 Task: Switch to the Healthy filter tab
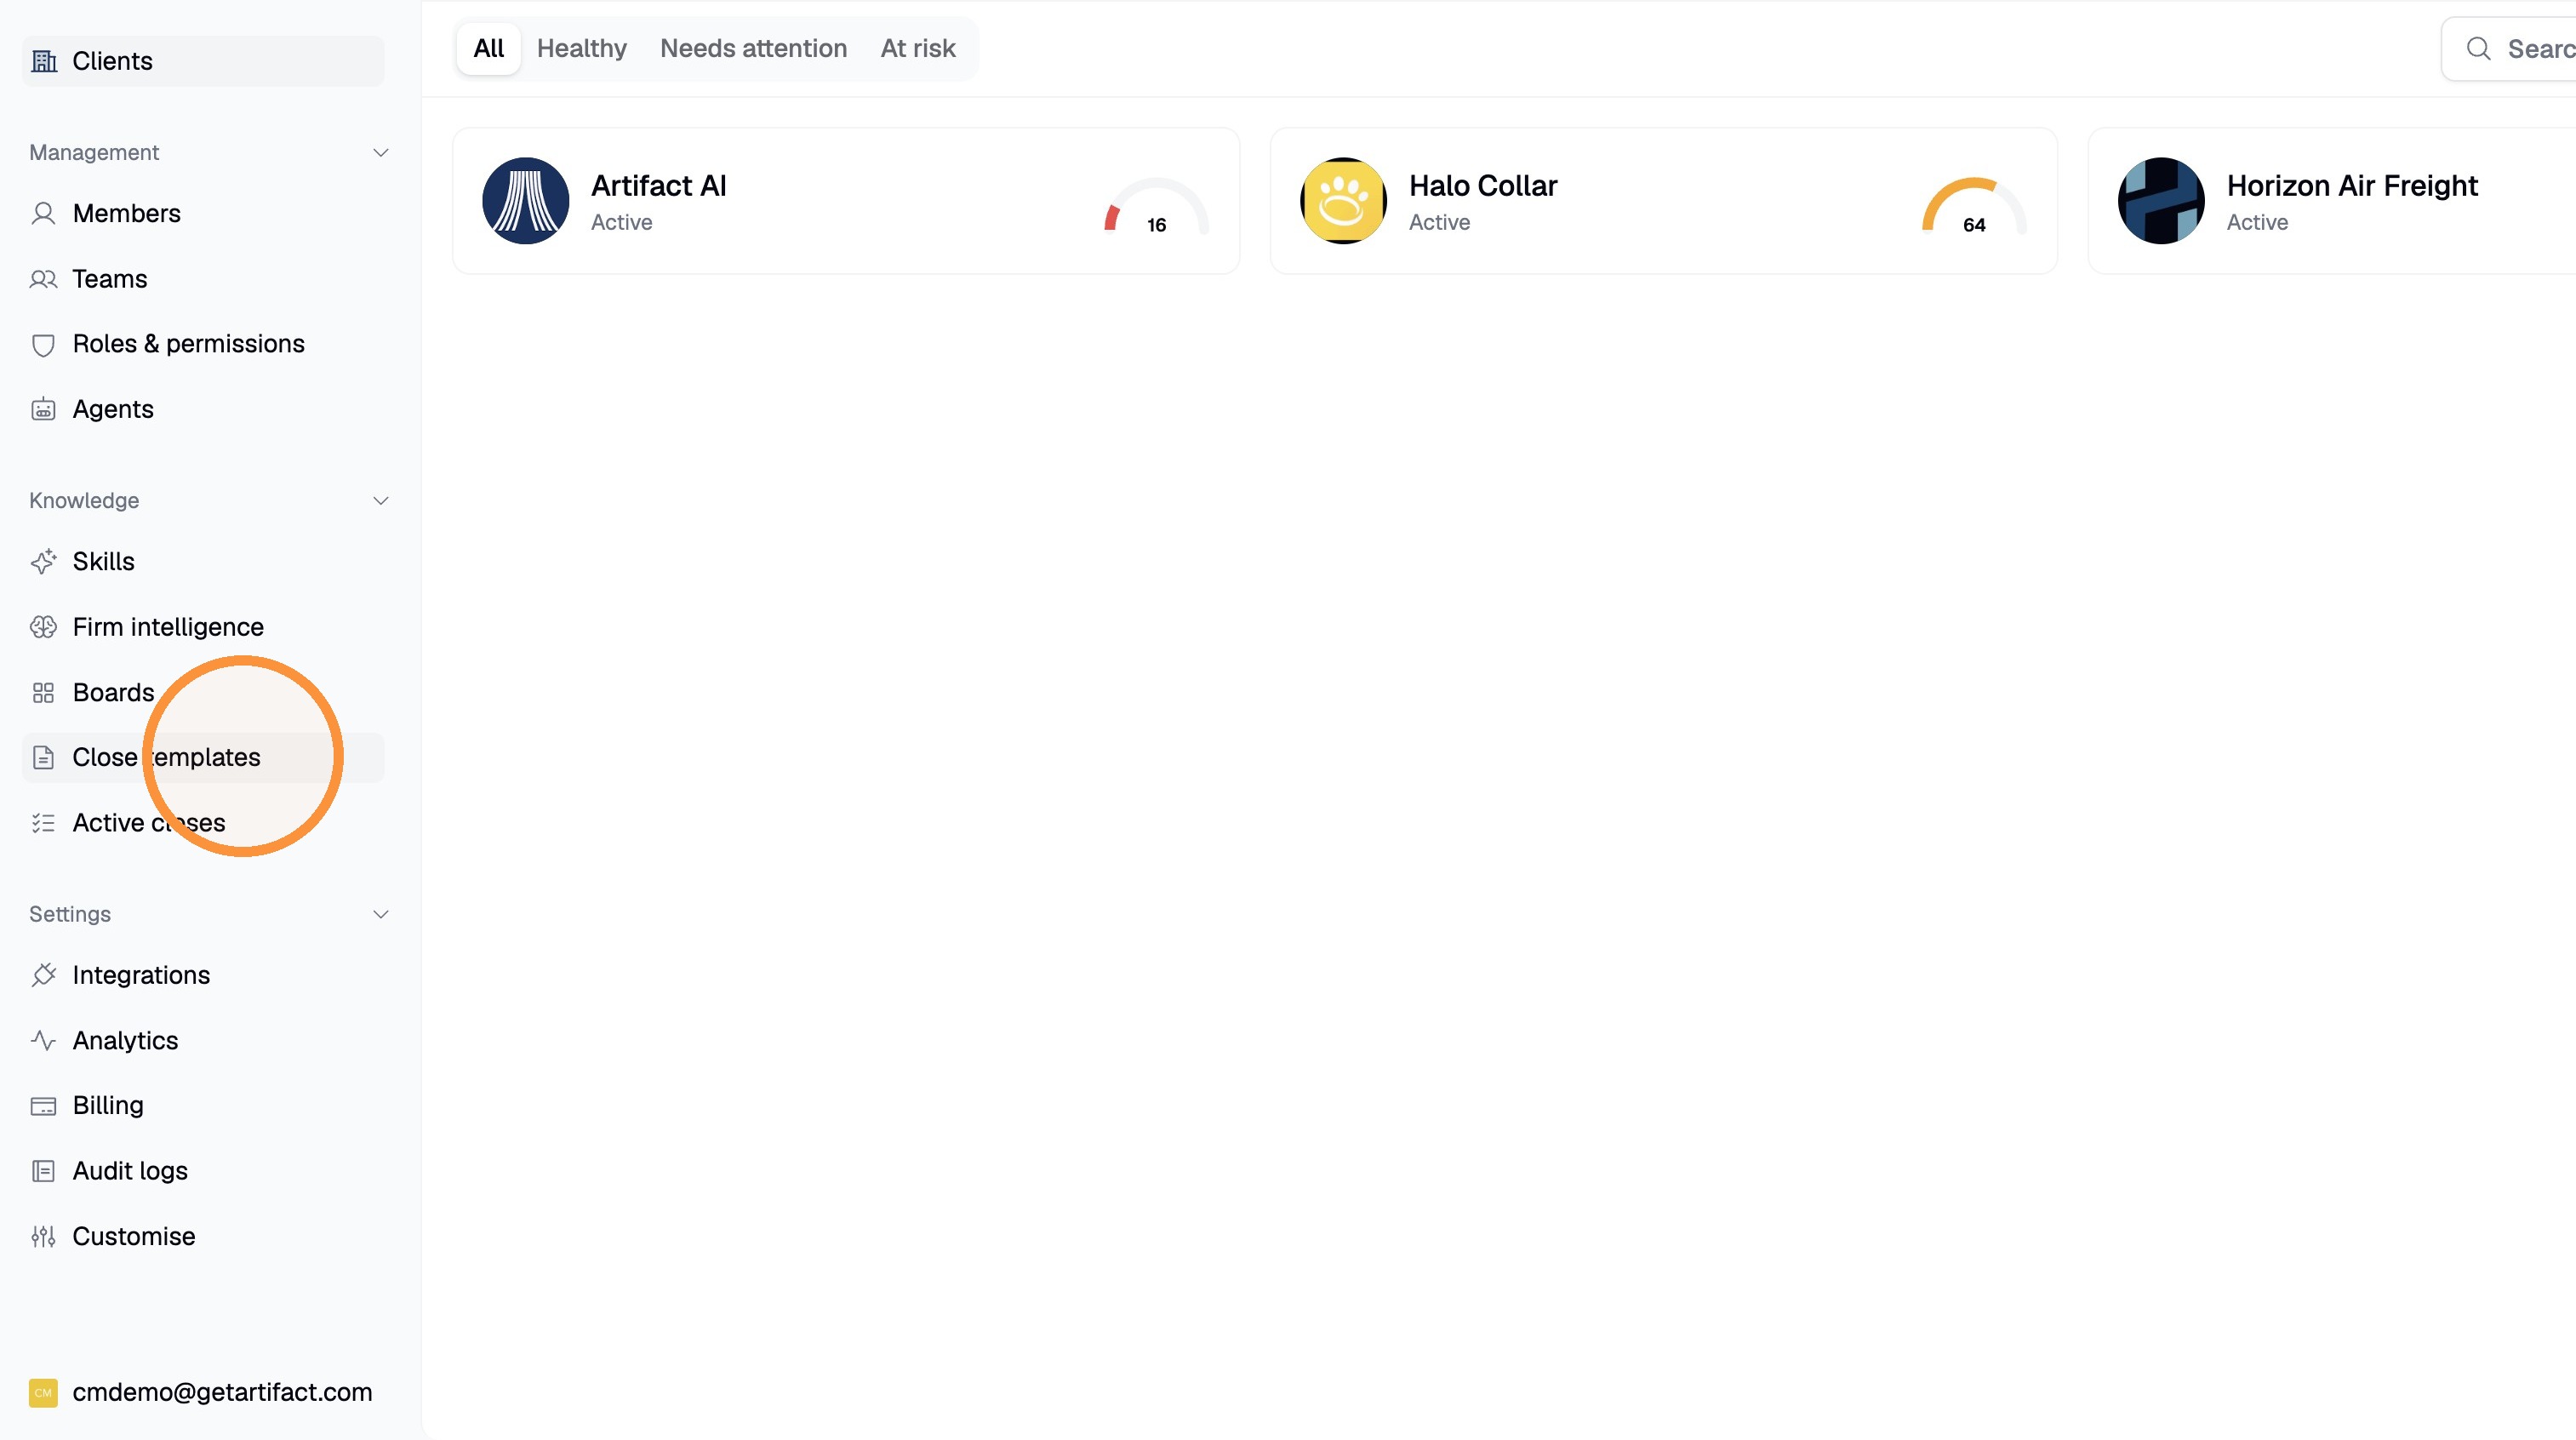point(582,48)
